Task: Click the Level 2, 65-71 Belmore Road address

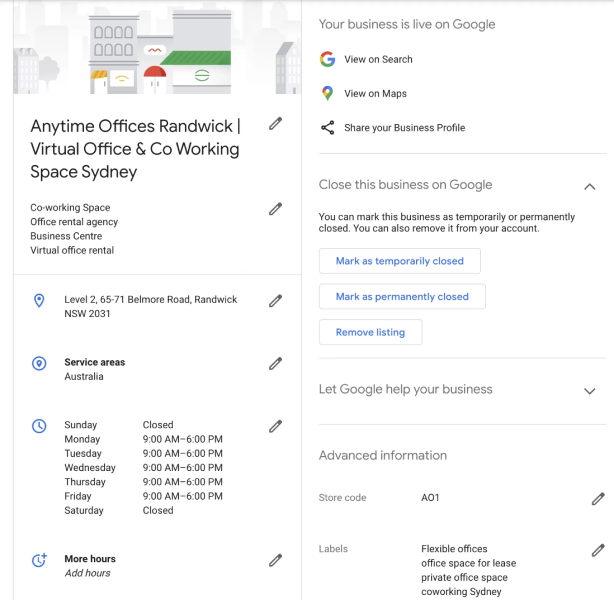Action: [151, 306]
